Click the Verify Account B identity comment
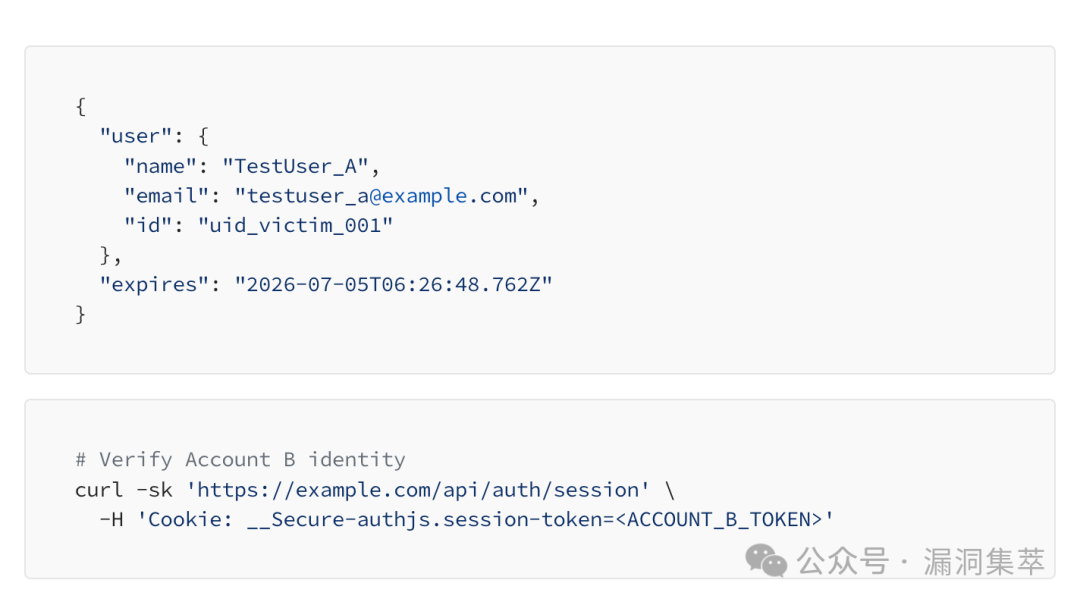 pos(252,460)
